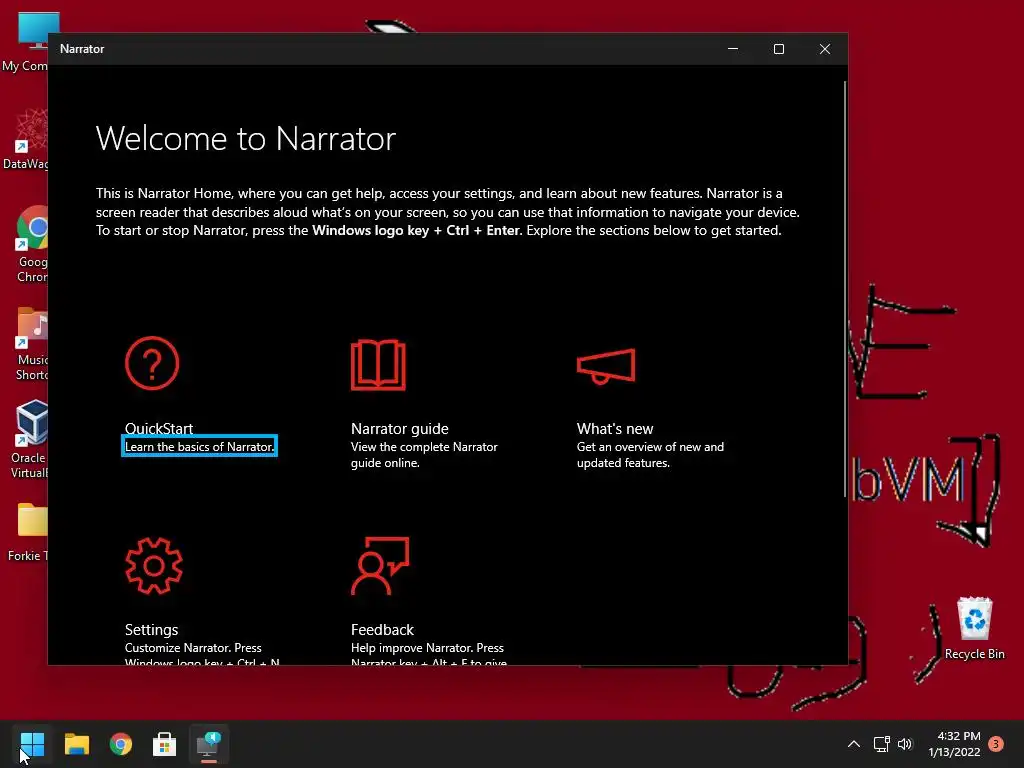Close the Narrator window

tap(825, 49)
